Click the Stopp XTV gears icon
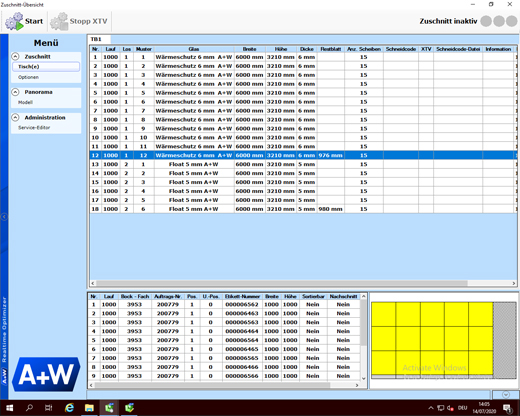 [x=59, y=21]
